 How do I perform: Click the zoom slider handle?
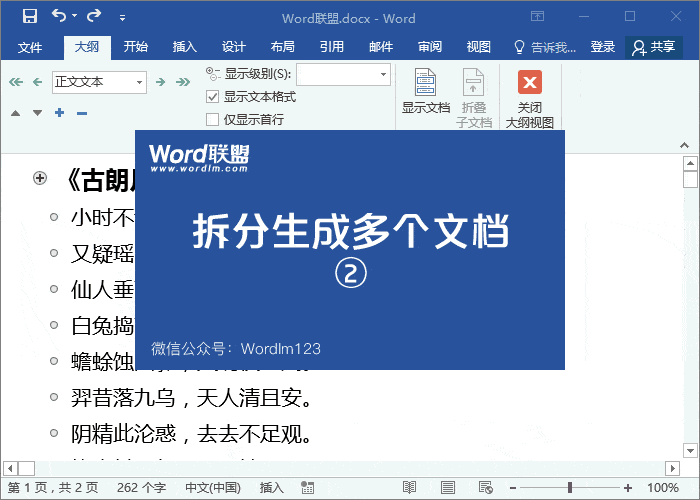click(570, 488)
